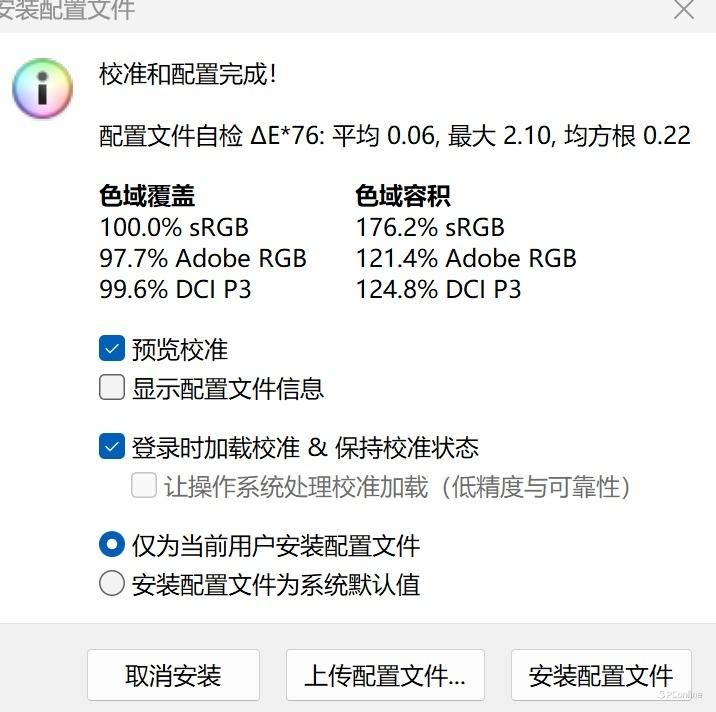
Task: Uncheck the 预览校准 checkbox
Action: (x=112, y=348)
